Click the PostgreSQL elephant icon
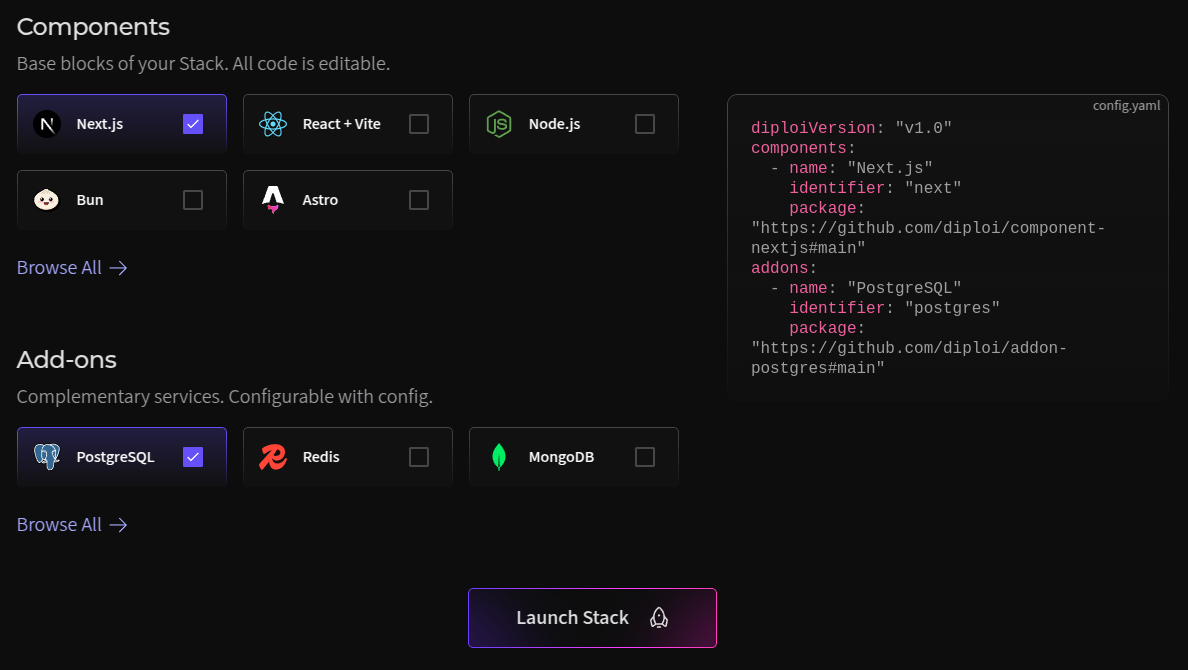 pos(47,457)
